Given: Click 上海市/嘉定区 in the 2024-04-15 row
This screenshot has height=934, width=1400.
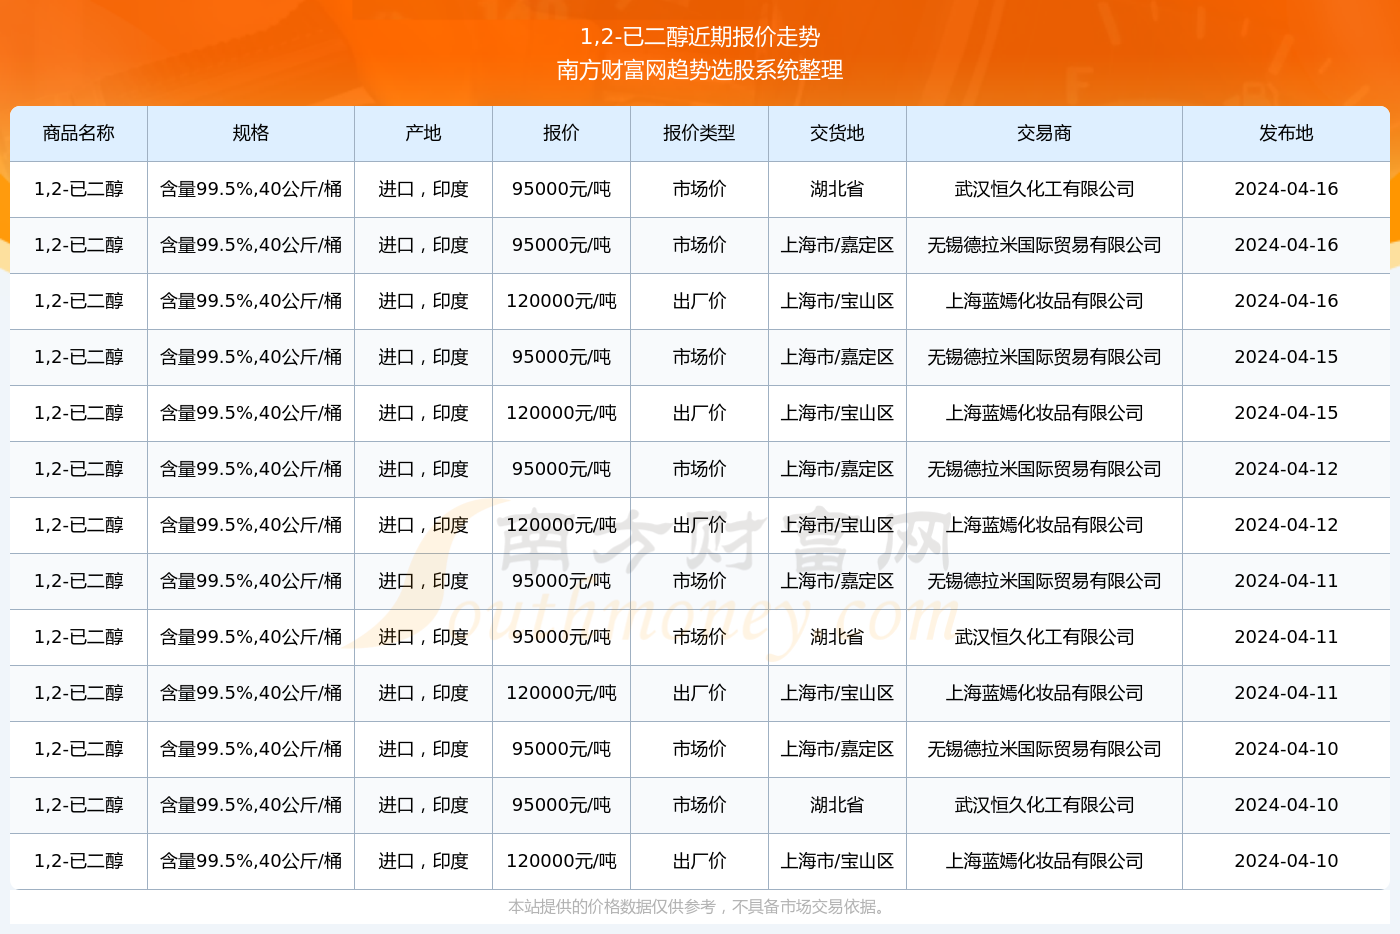Looking at the screenshot, I should [x=837, y=357].
